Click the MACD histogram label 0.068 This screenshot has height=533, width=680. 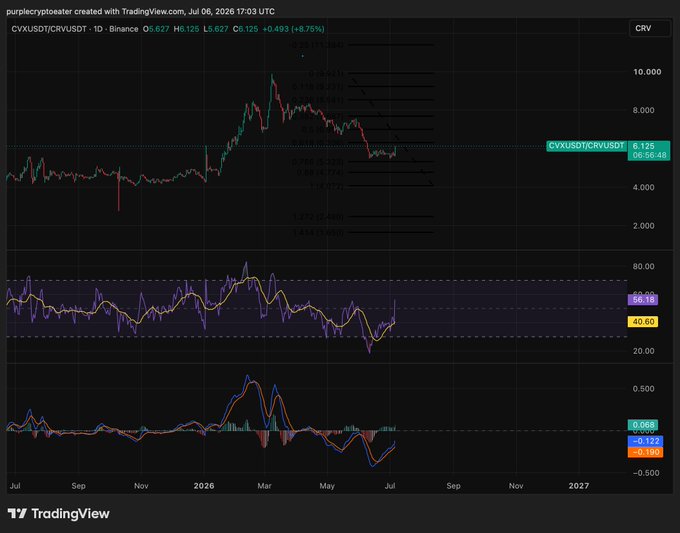tap(643, 425)
